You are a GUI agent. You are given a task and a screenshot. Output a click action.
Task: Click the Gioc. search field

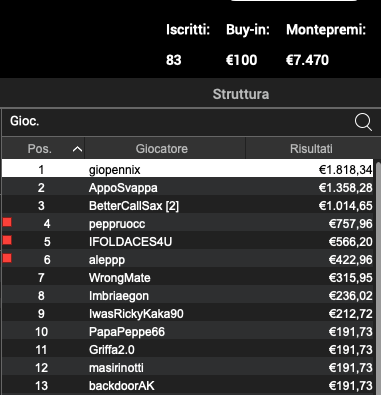[x=188, y=122]
